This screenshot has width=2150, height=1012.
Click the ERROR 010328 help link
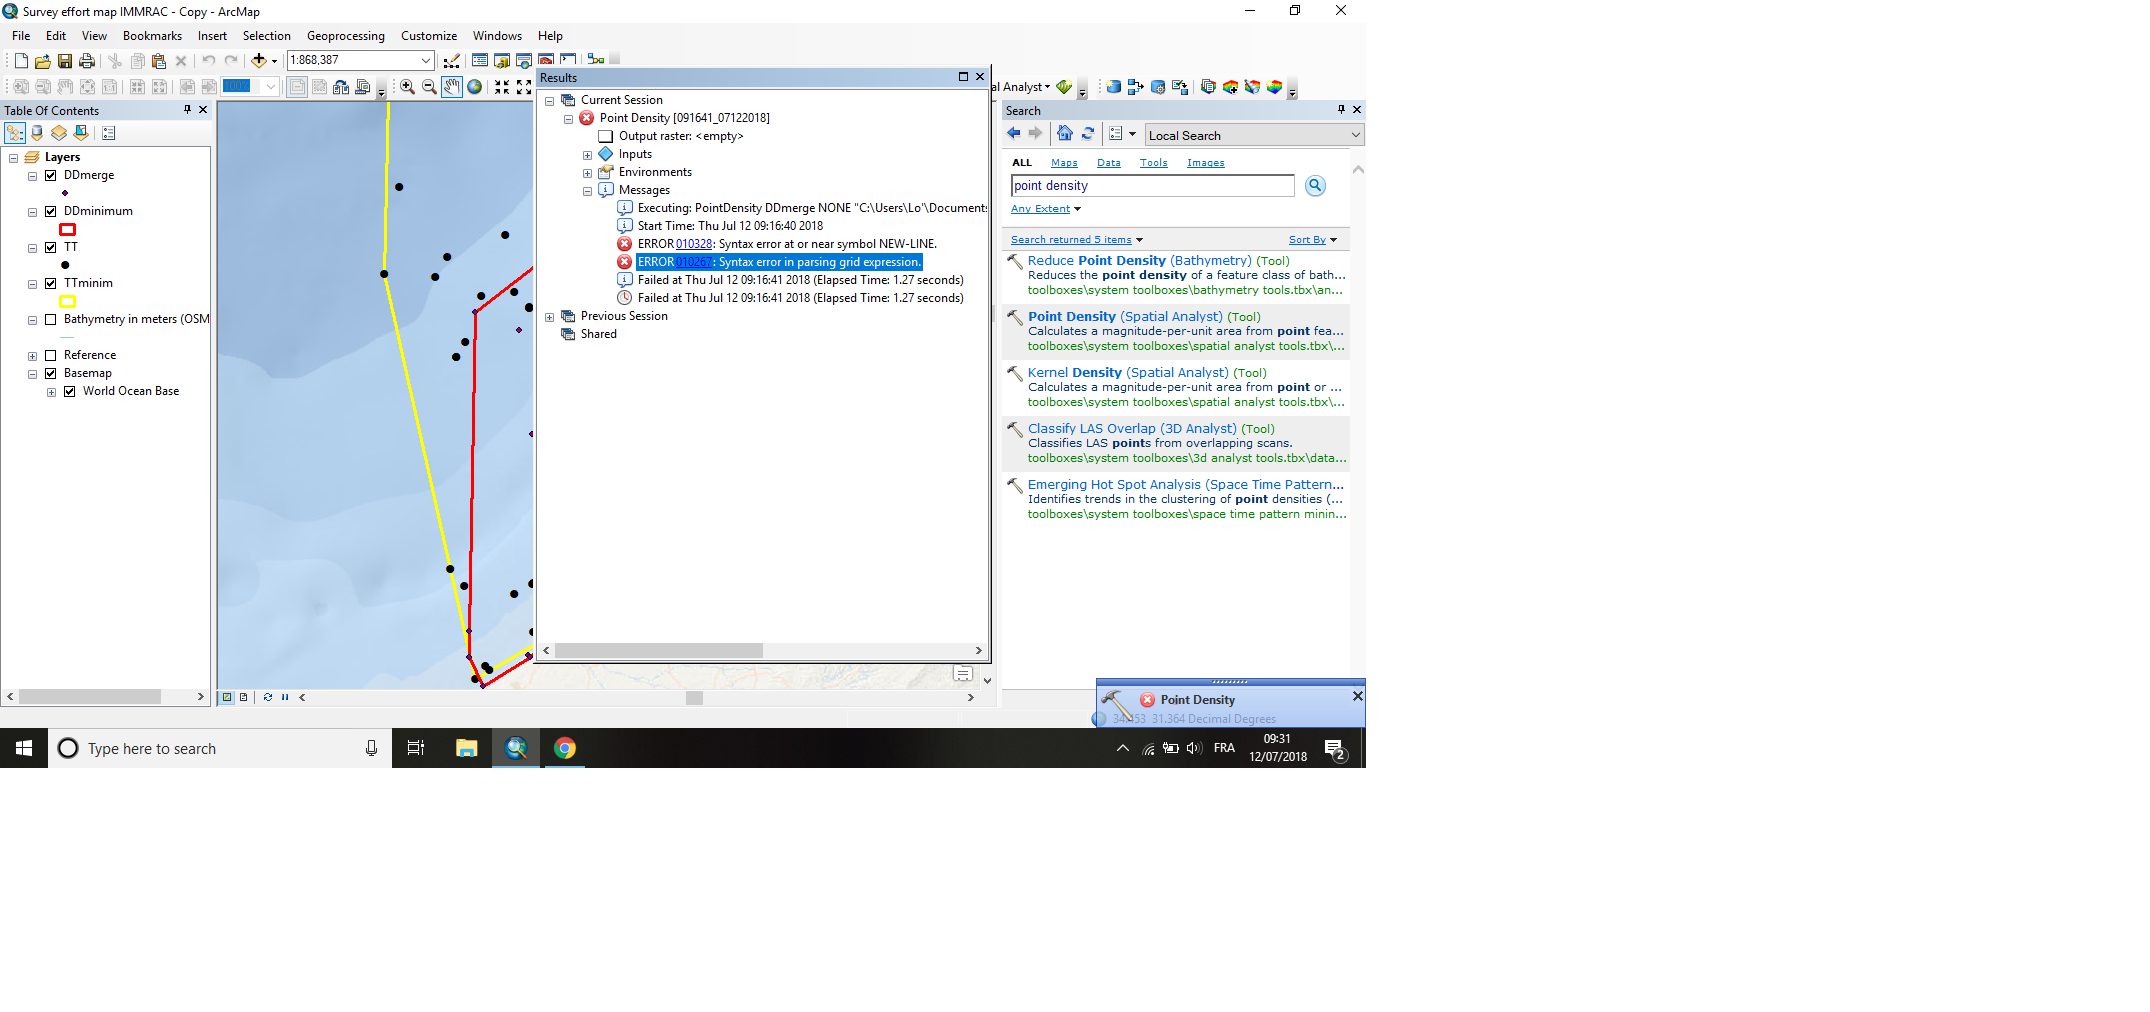click(694, 244)
